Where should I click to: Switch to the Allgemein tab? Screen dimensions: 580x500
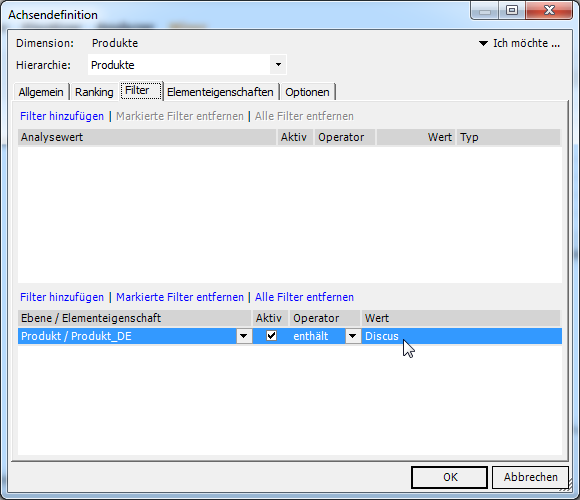point(41,92)
